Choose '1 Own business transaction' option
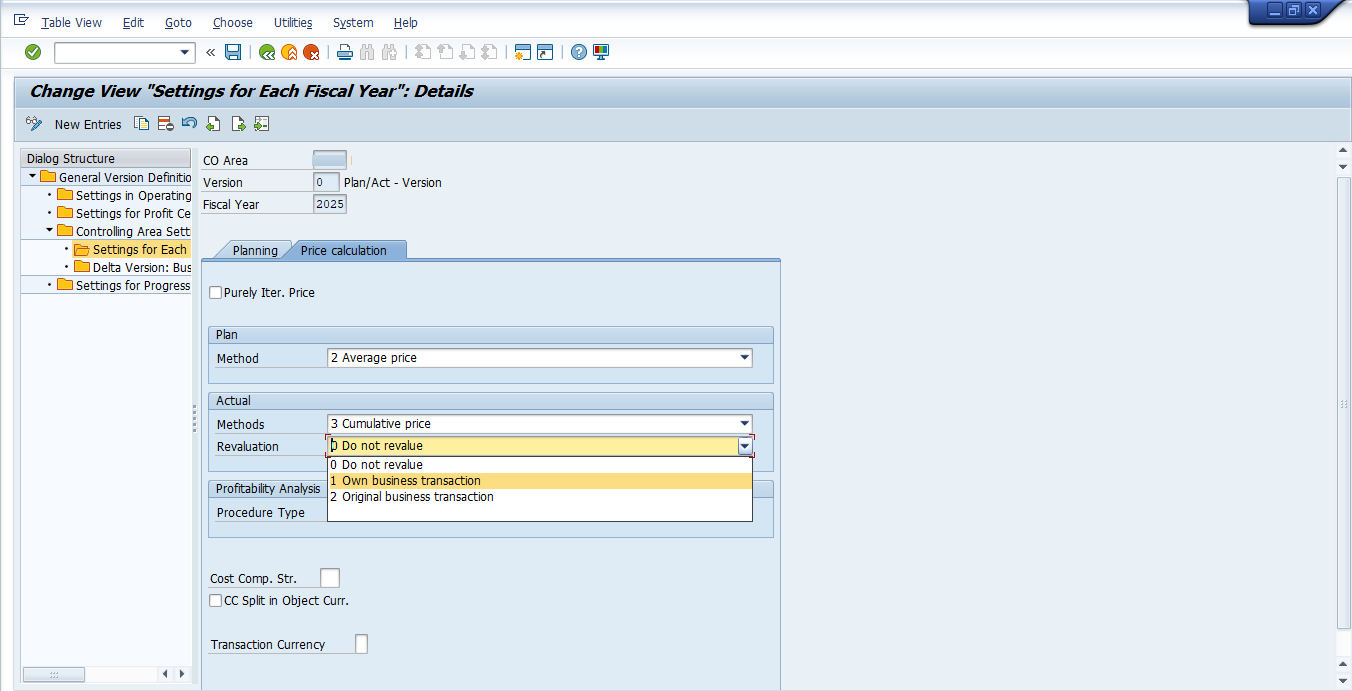Screen dimensions: 1352x691 tap(540, 481)
